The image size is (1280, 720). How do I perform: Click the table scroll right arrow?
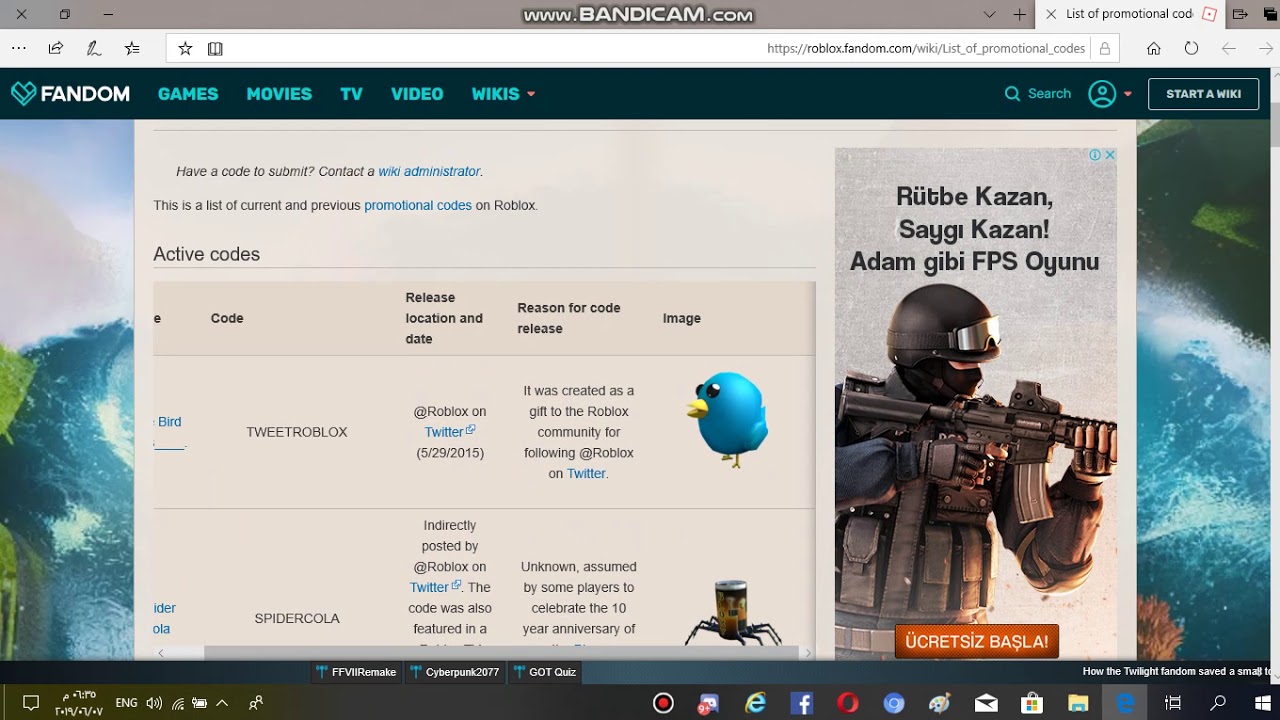pyautogui.click(x=808, y=653)
